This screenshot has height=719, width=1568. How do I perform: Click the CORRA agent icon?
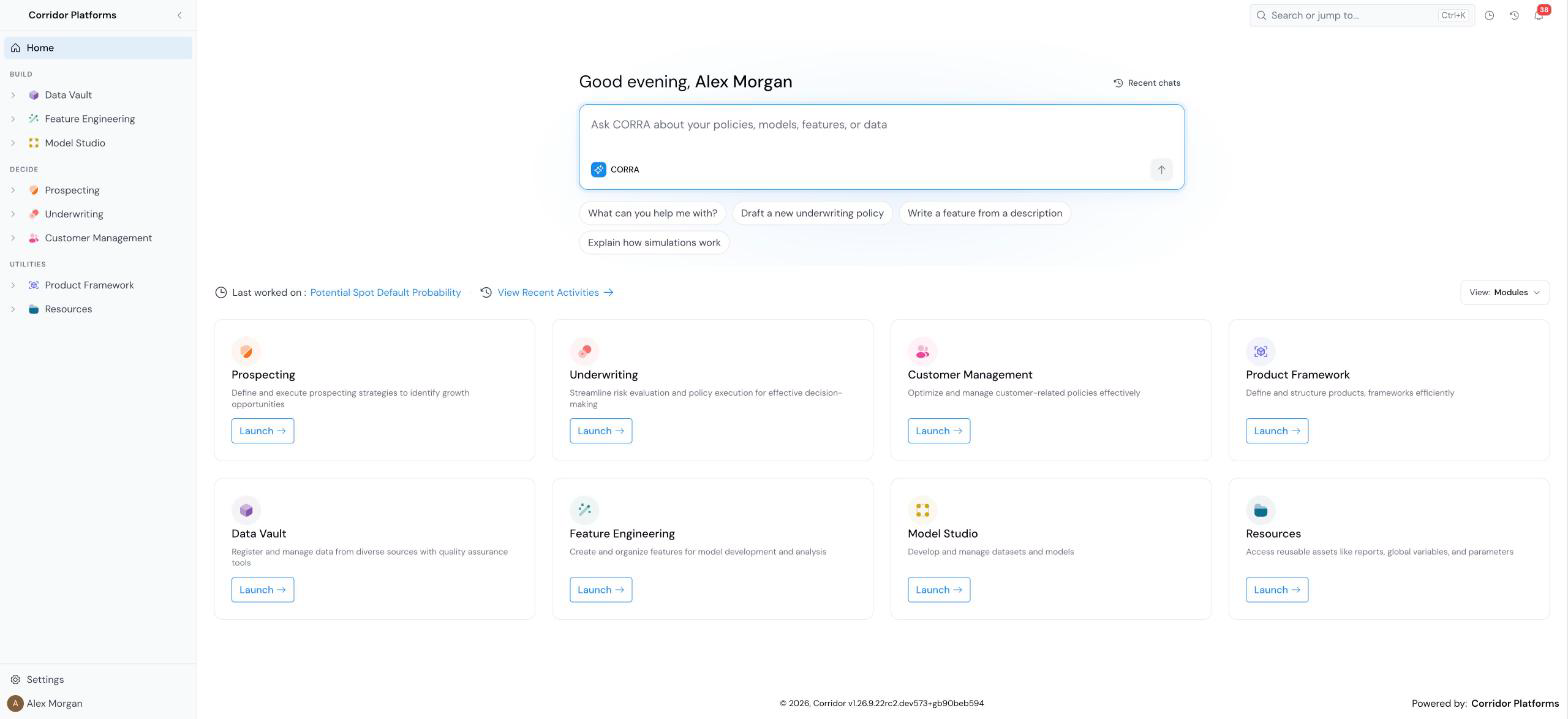pyautogui.click(x=598, y=170)
